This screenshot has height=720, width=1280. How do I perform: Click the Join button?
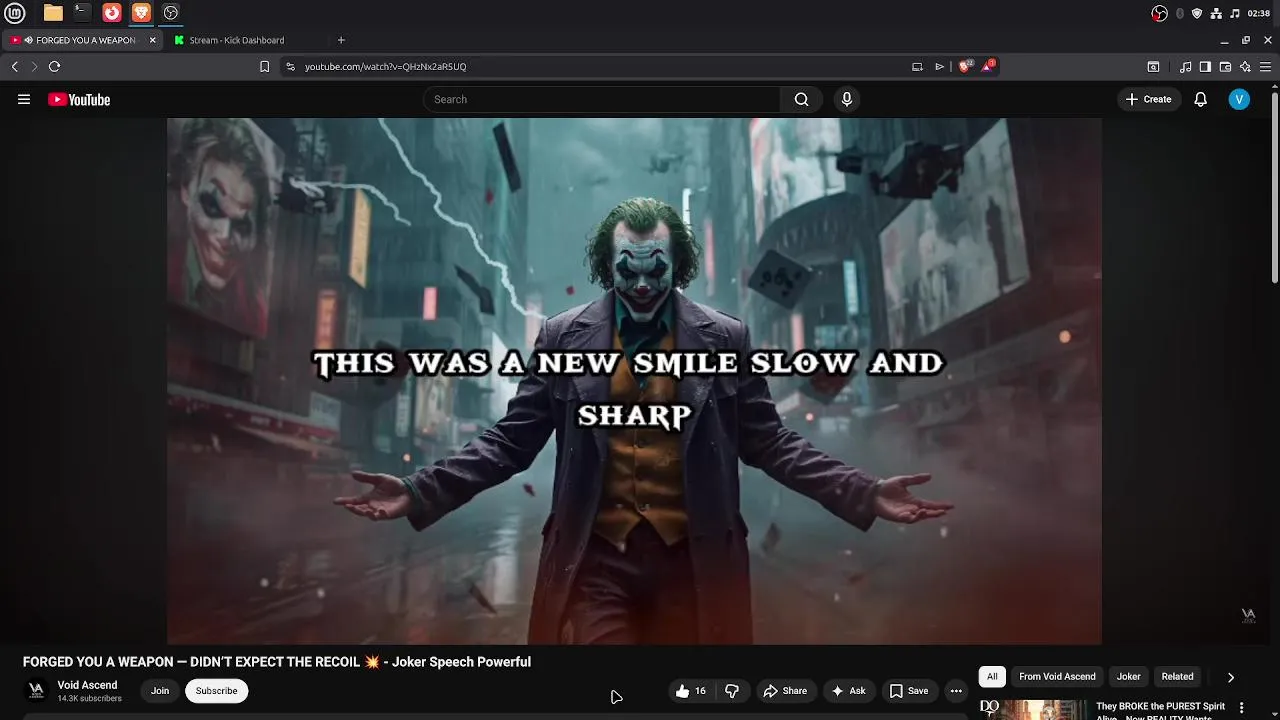[x=160, y=691]
